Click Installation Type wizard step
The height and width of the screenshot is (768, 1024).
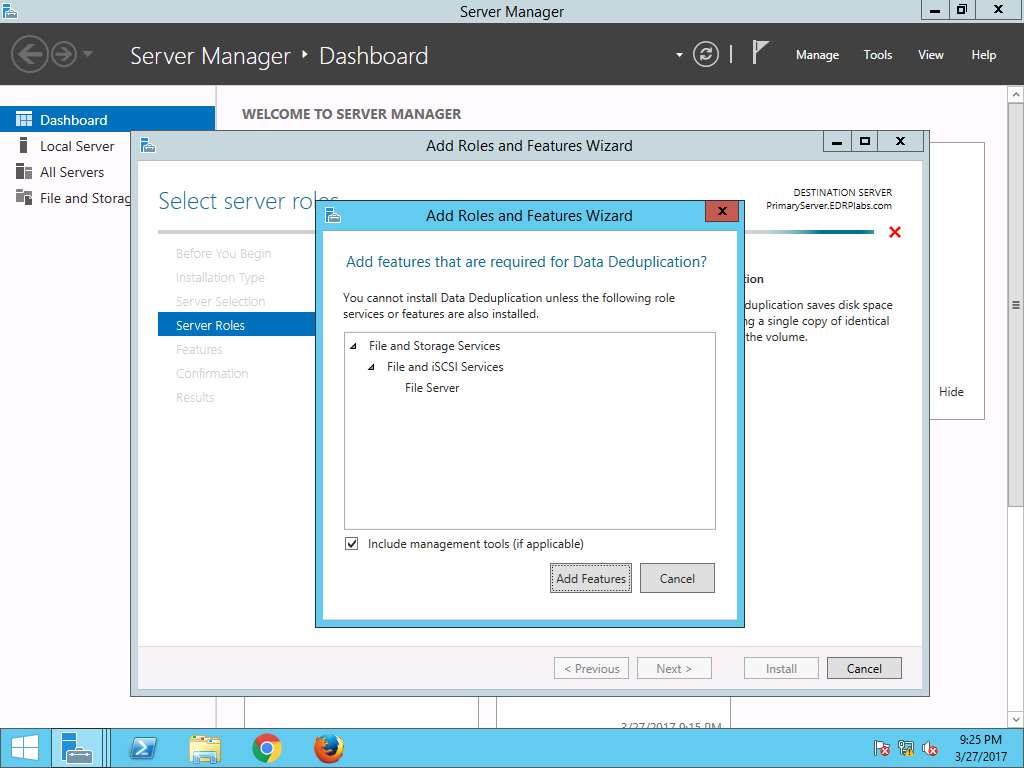tap(220, 278)
